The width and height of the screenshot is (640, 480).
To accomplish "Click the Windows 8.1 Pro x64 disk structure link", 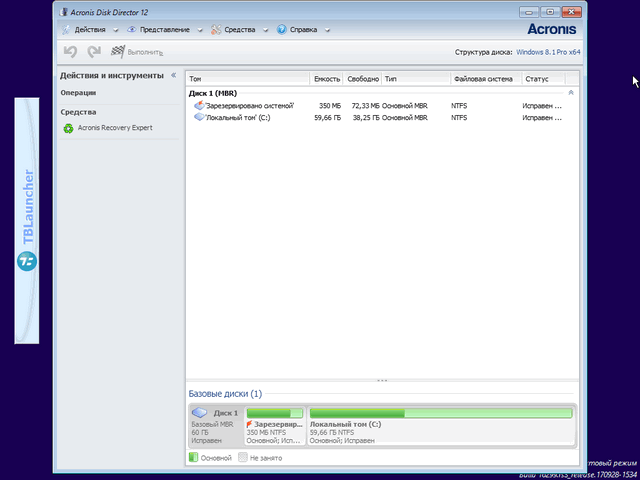I will [546, 52].
